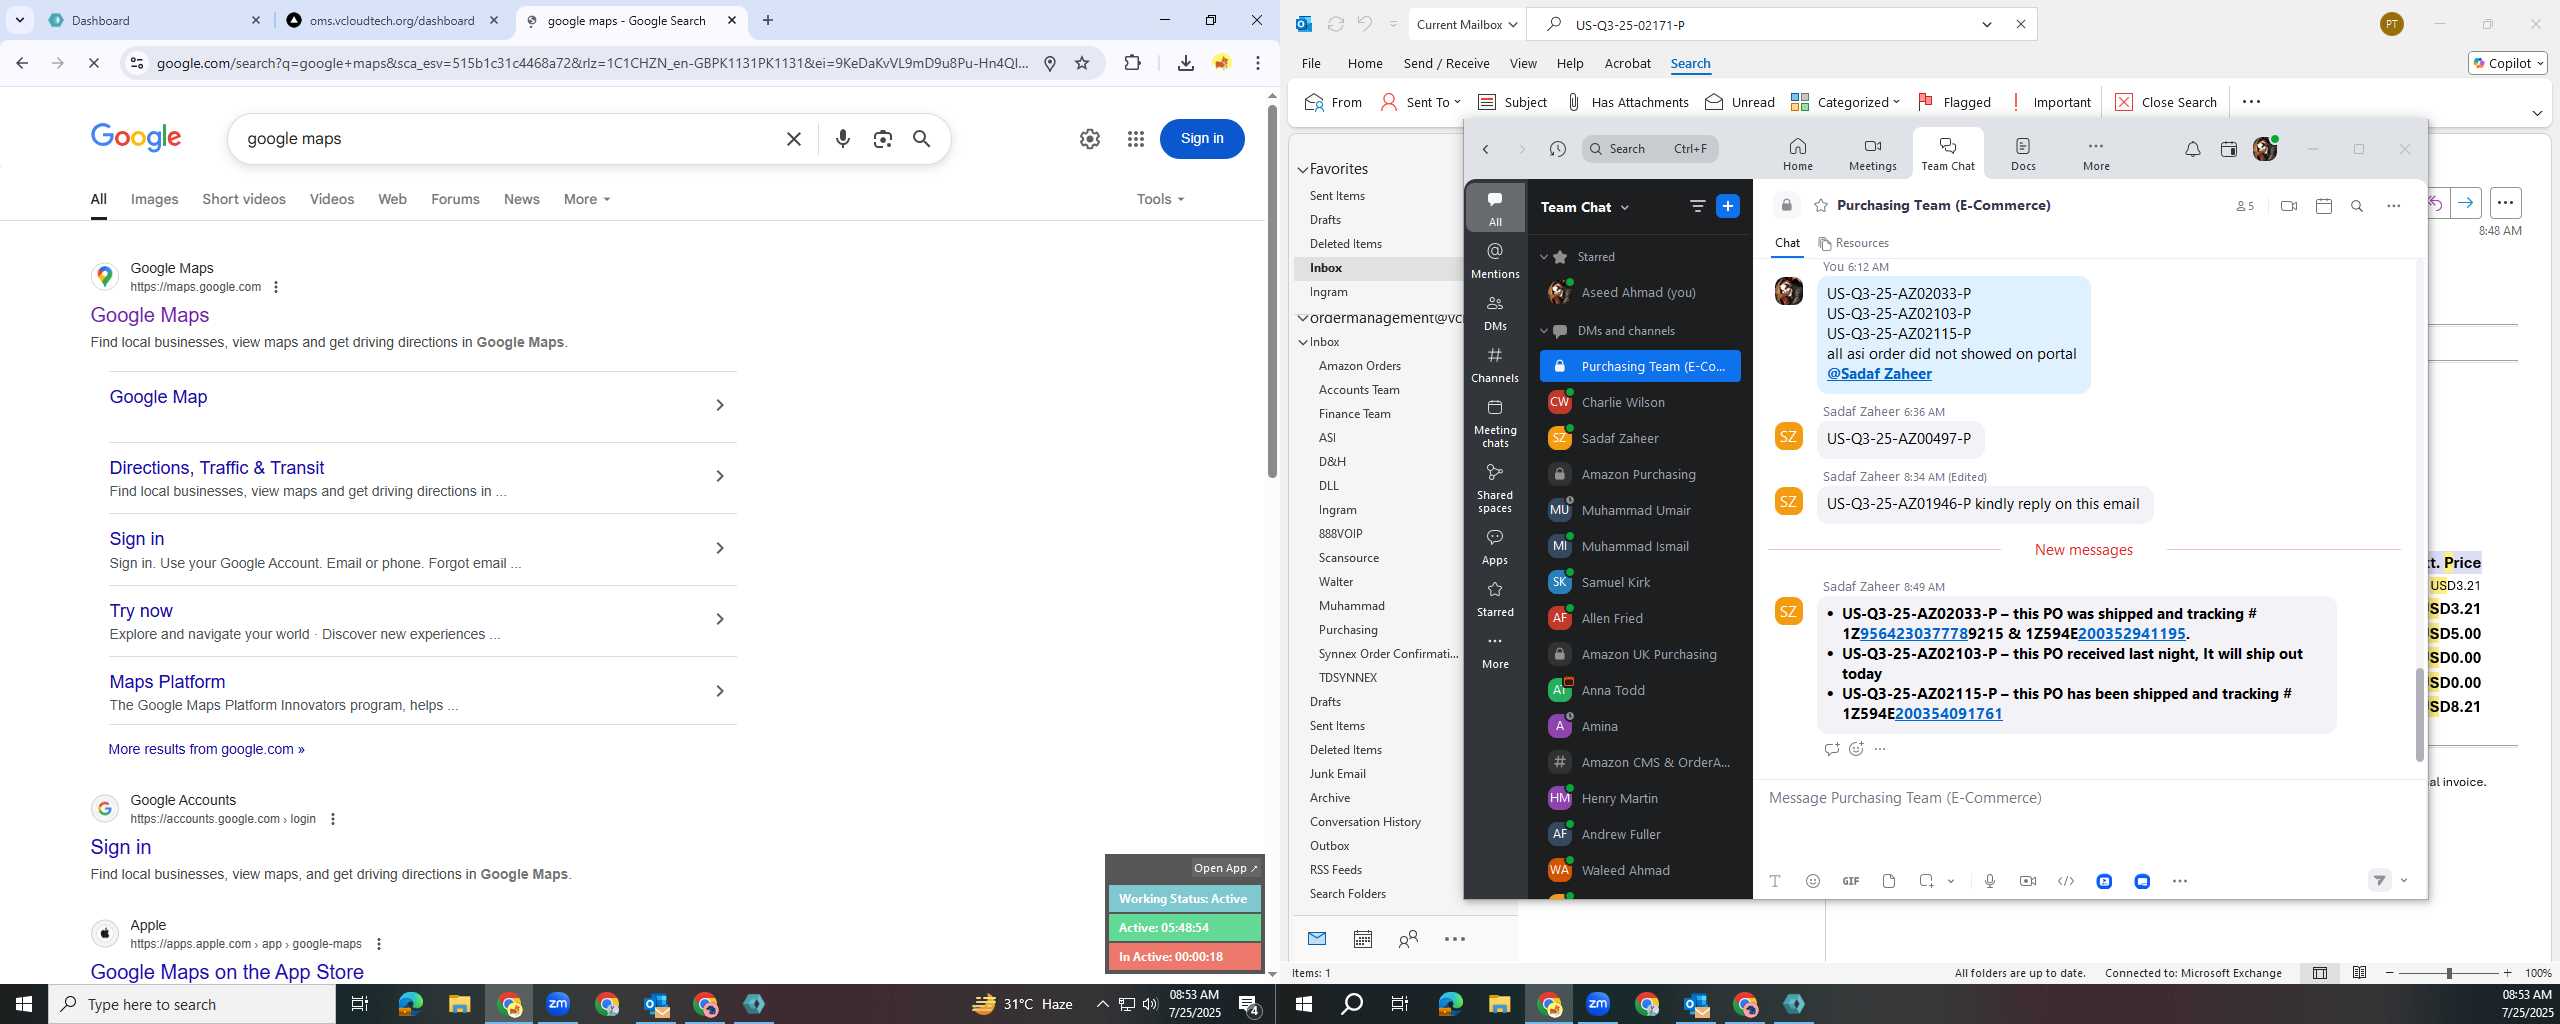Open emoji picker in message composer

point(1813,881)
